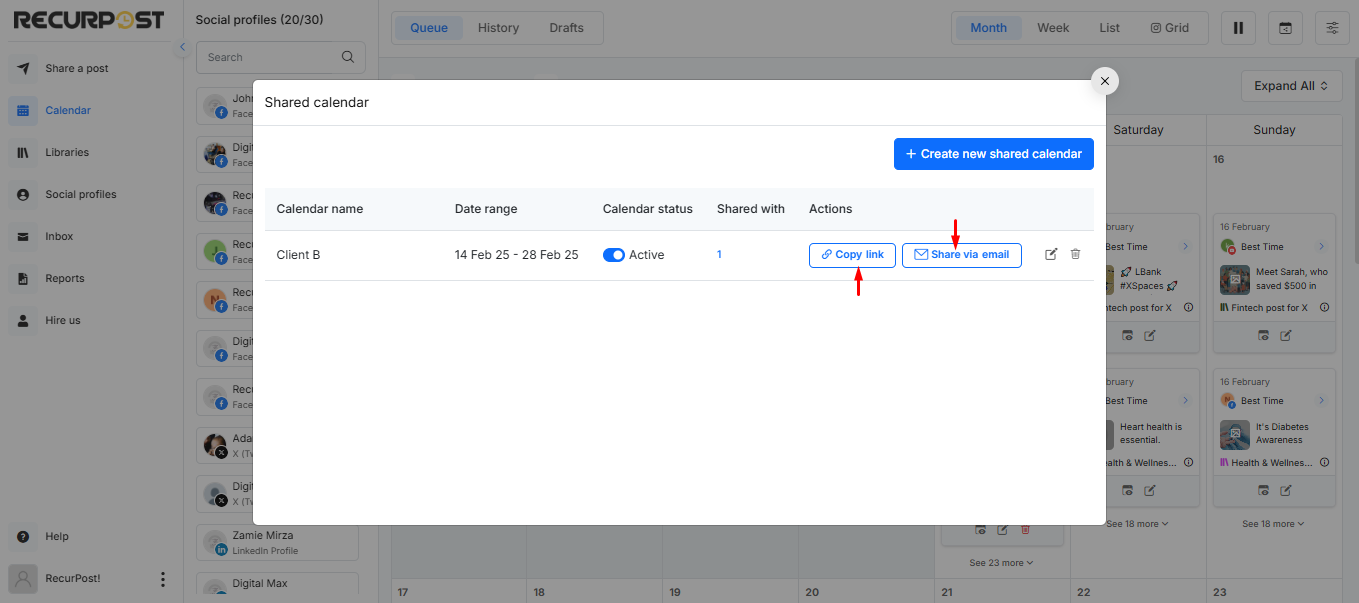Image resolution: width=1359 pixels, height=603 pixels.
Task: Select the Zamie Mirza LinkedIn profile
Action: pyautogui.click(x=278, y=542)
